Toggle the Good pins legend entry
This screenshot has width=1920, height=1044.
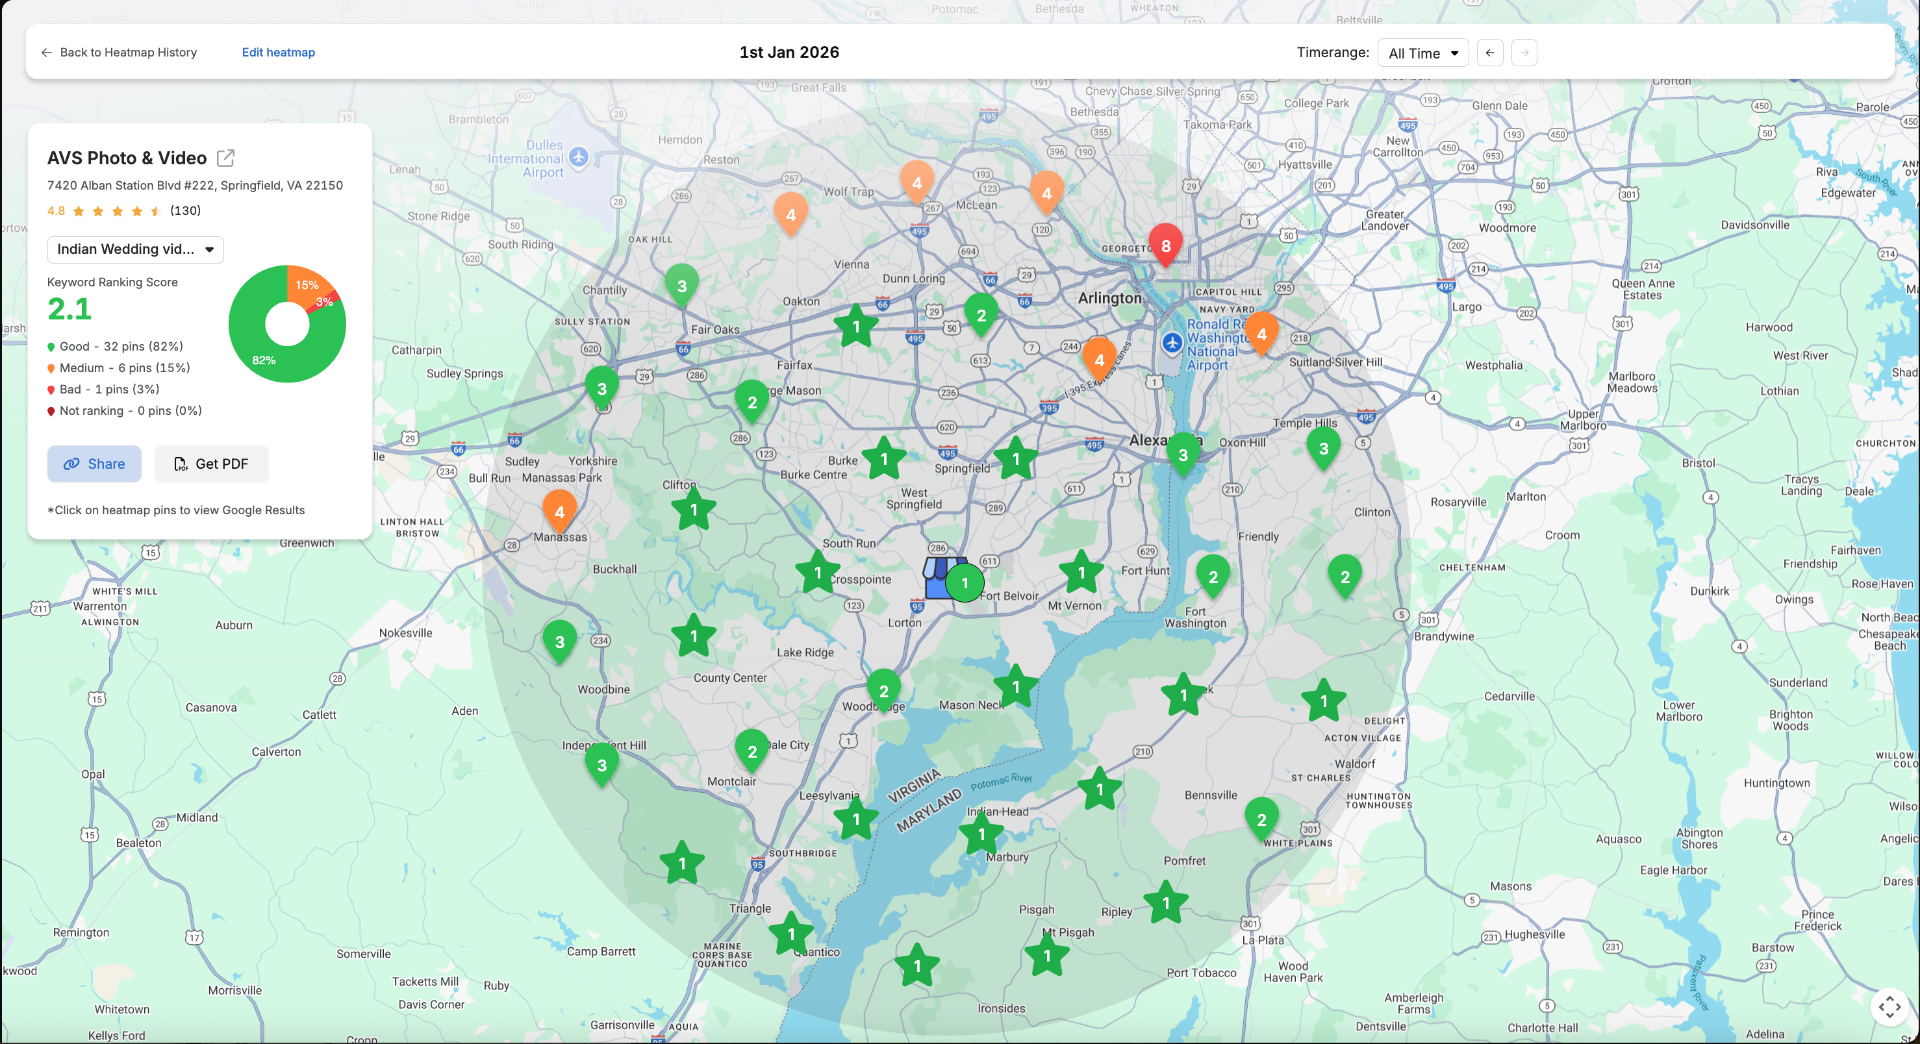pos(116,346)
